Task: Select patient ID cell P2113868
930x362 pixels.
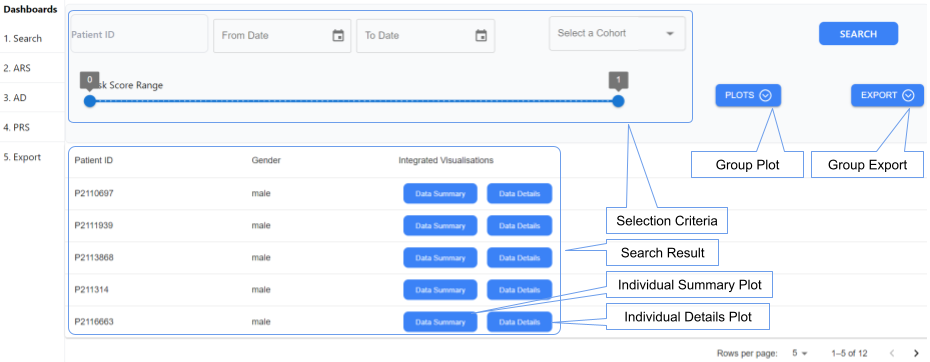Action: tap(94, 258)
